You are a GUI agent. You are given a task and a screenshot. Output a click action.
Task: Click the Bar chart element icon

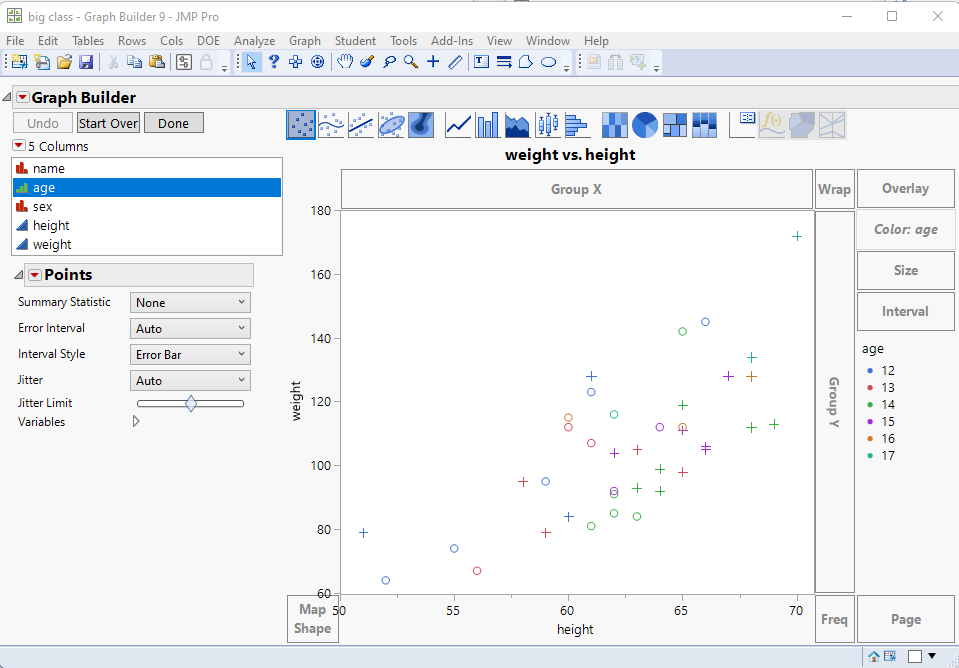tap(488, 125)
